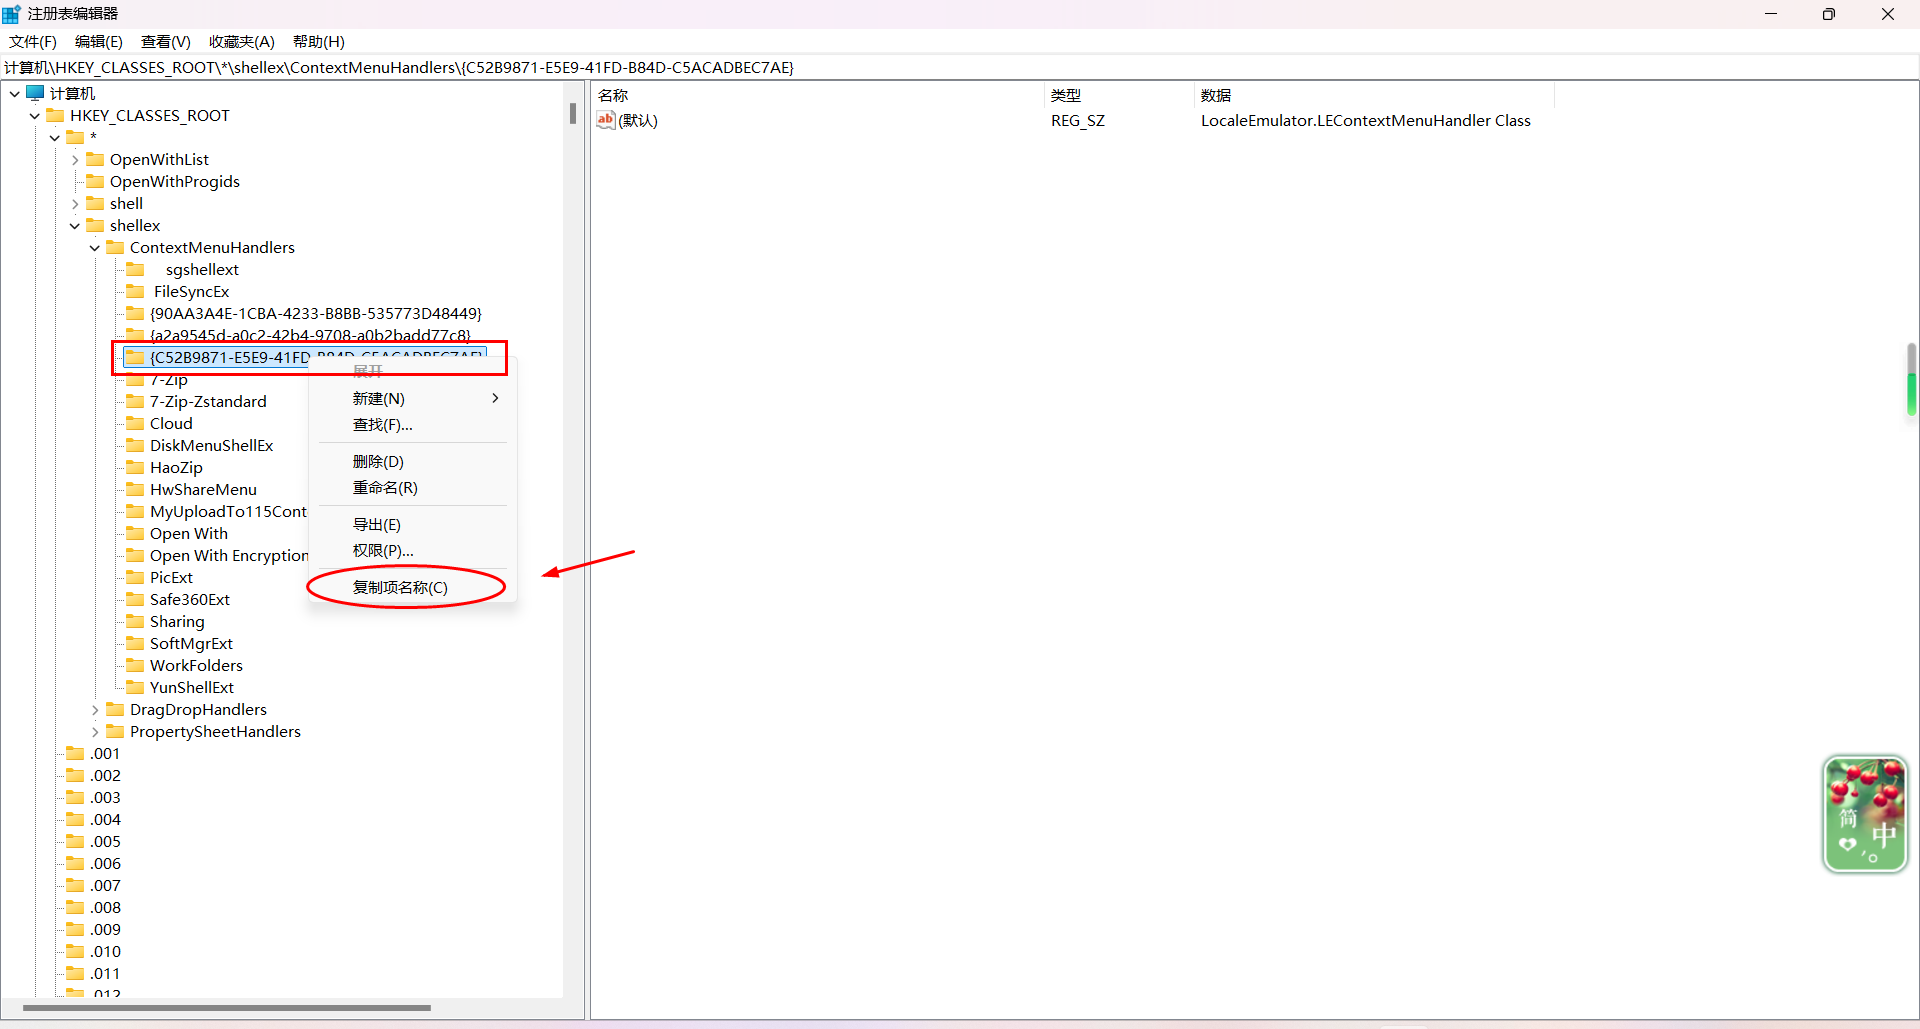Collapse the ContextMenuHandlers key
The image size is (1920, 1029).
tap(95, 248)
